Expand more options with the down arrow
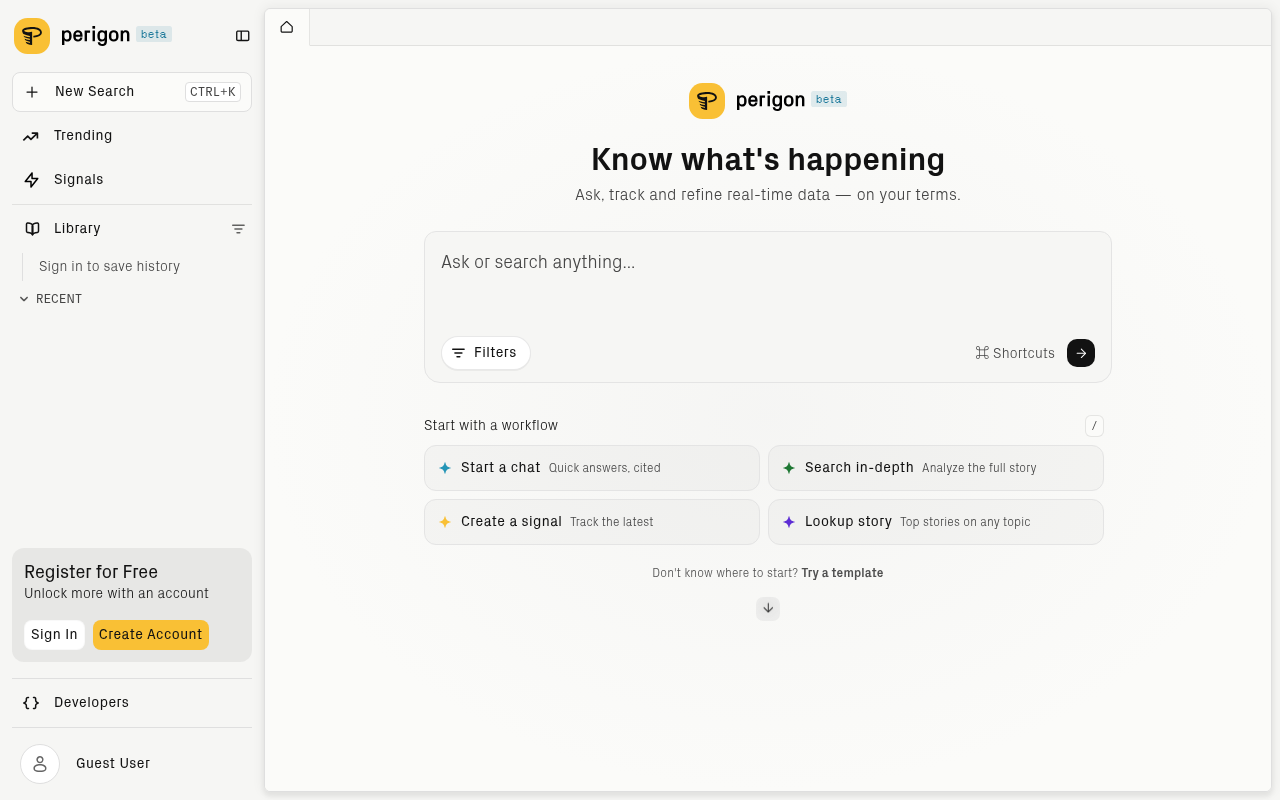 (x=767, y=608)
